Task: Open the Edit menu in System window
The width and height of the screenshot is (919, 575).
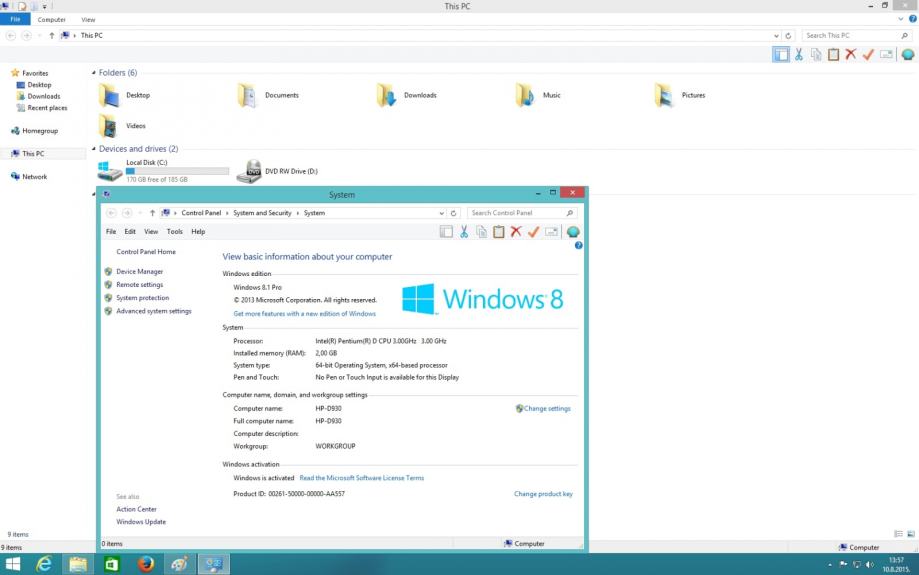Action: tap(130, 232)
